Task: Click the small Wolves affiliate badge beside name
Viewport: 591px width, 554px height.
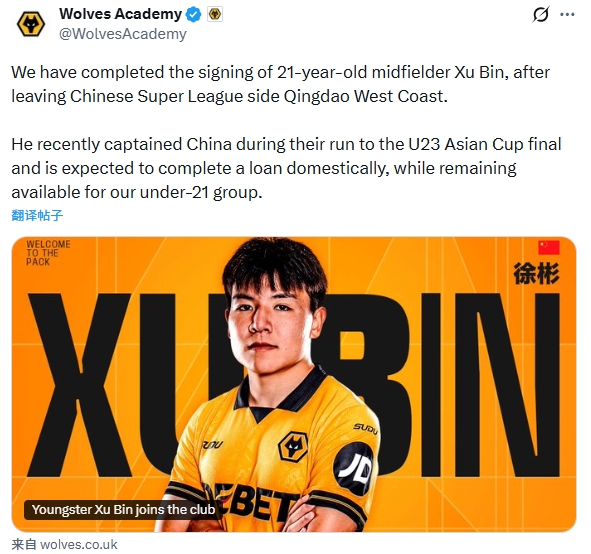Action: [x=215, y=14]
